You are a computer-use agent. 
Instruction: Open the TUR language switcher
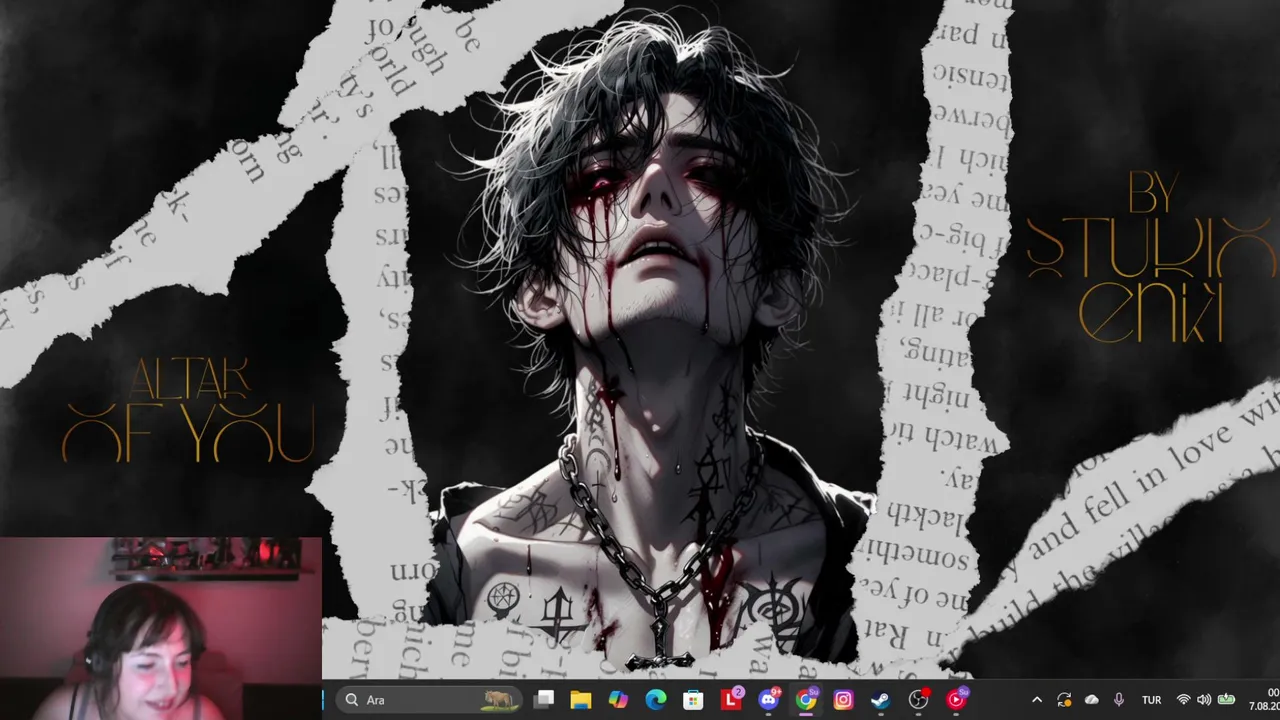tap(1151, 700)
